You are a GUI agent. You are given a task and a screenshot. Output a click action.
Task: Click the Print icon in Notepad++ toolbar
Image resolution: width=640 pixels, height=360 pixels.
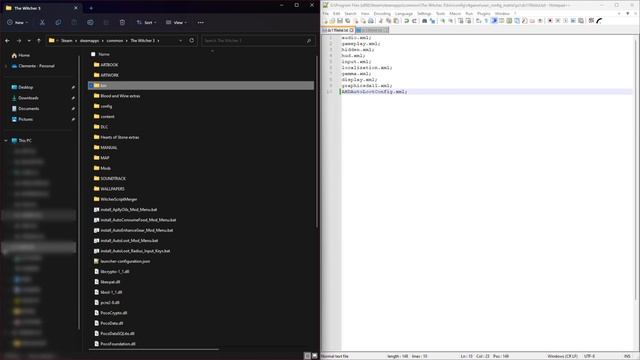pyautogui.click(x=371, y=21)
